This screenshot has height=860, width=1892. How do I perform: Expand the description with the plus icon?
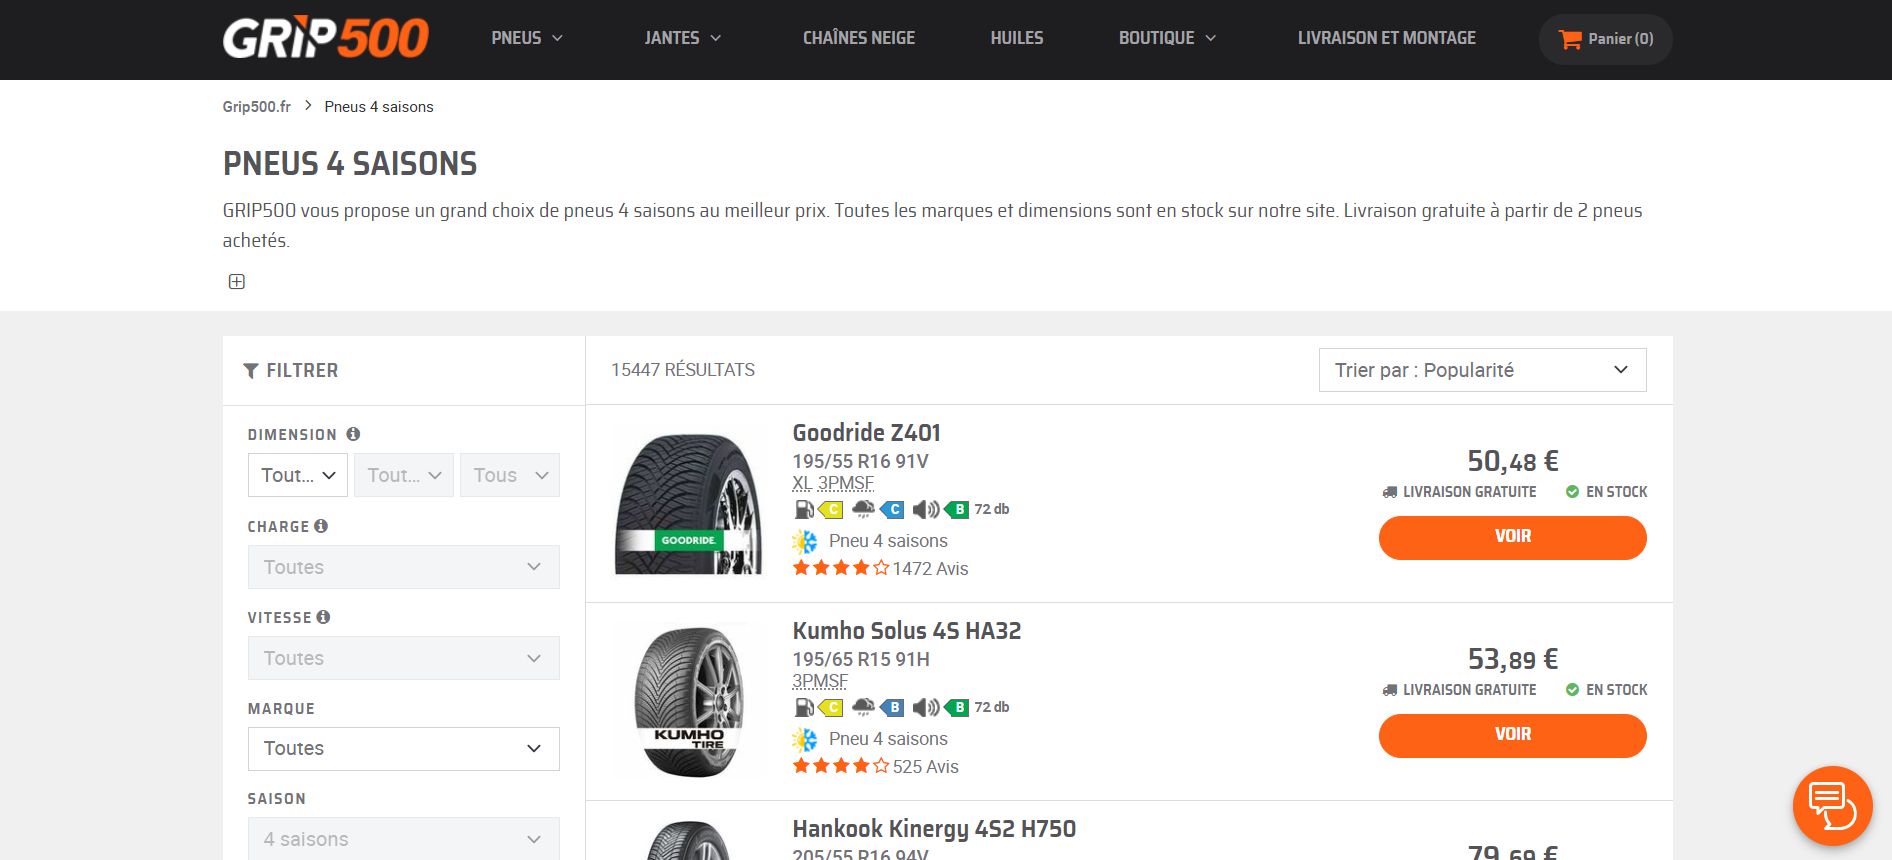(237, 282)
